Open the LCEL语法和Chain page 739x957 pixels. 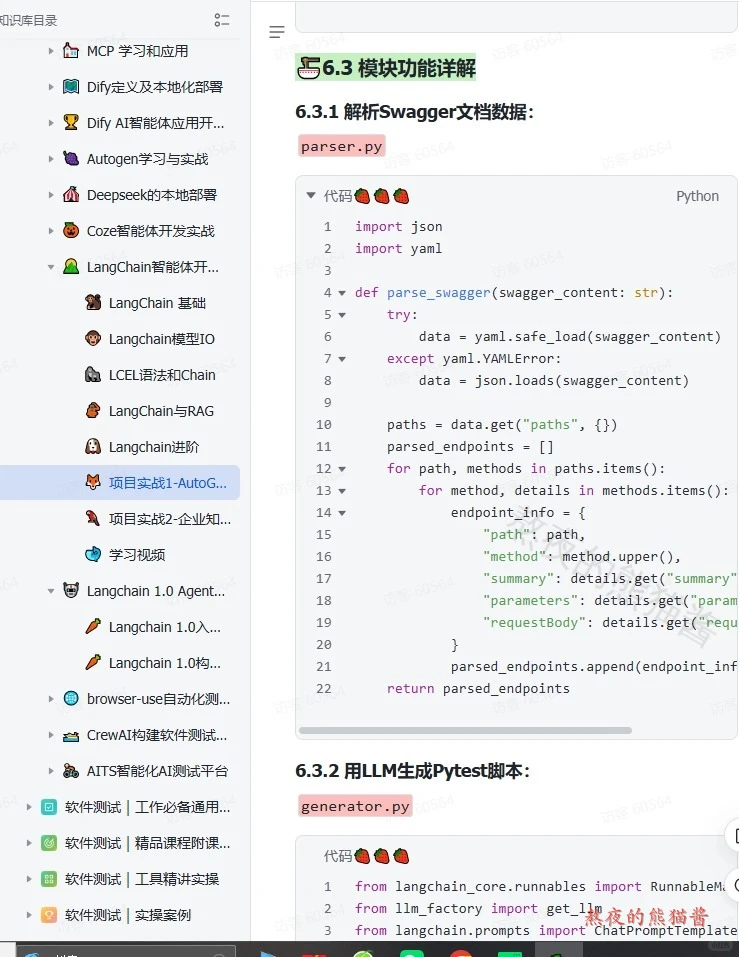pyautogui.click(x=162, y=375)
